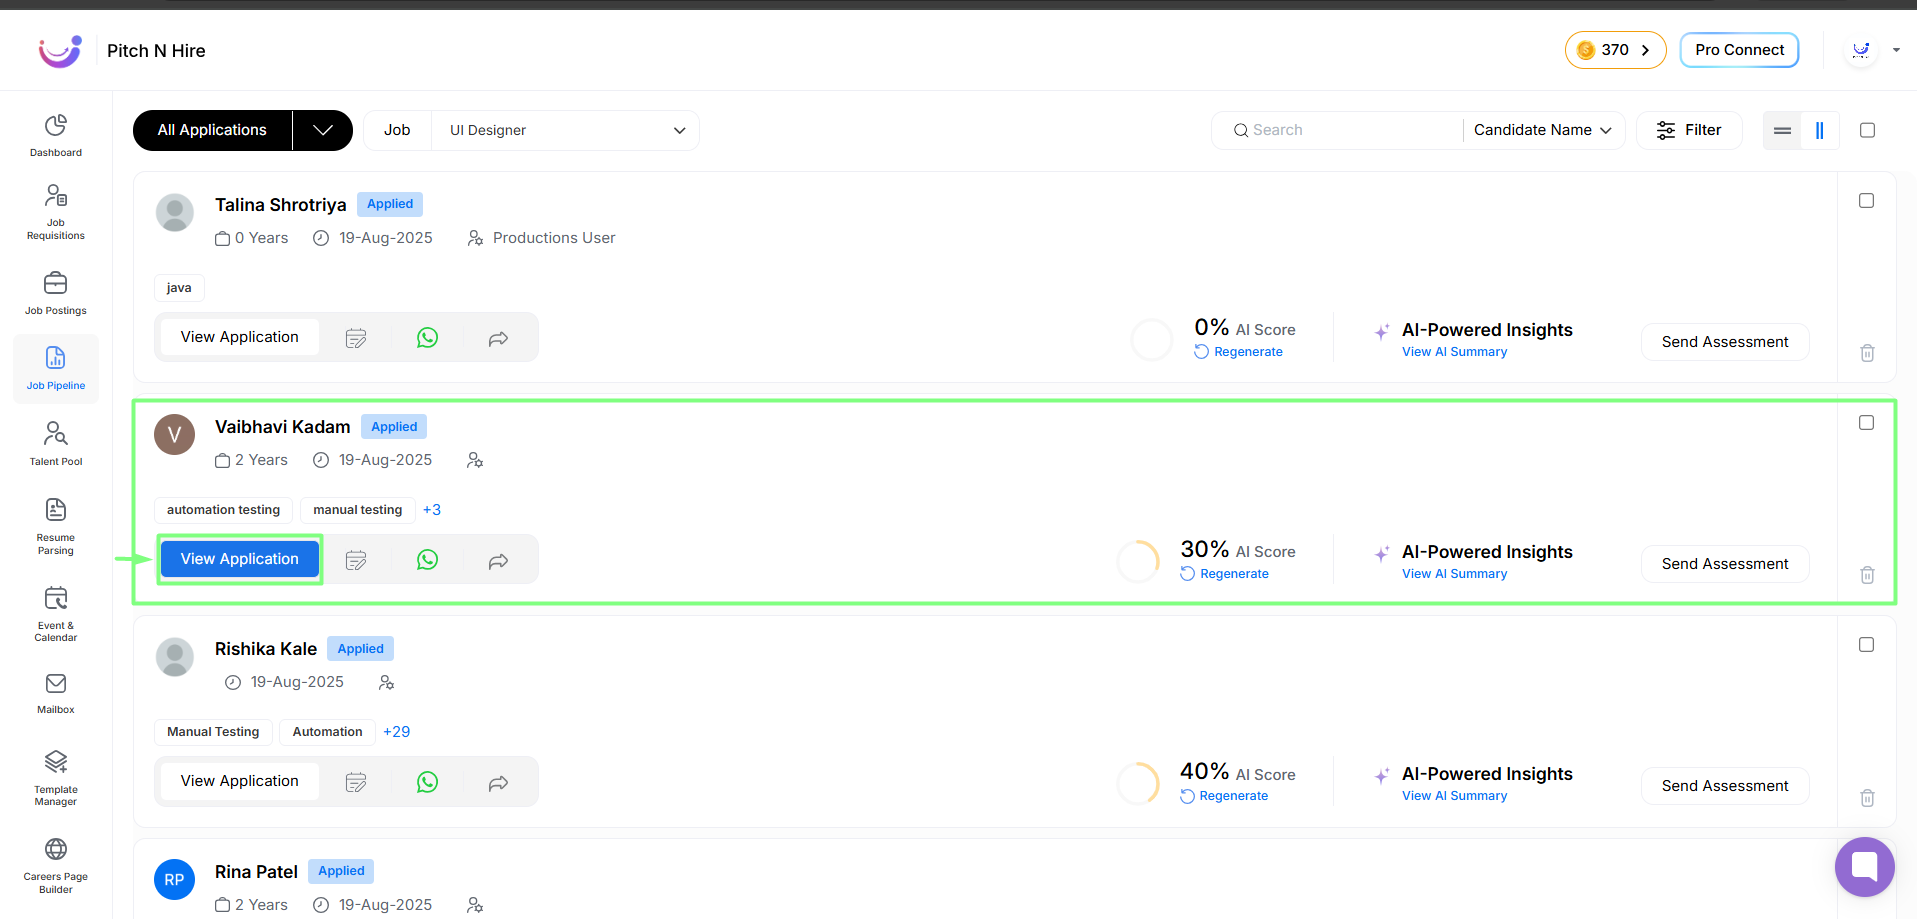
Task: Click the user profile avatar
Action: click(x=1861, y=50)
